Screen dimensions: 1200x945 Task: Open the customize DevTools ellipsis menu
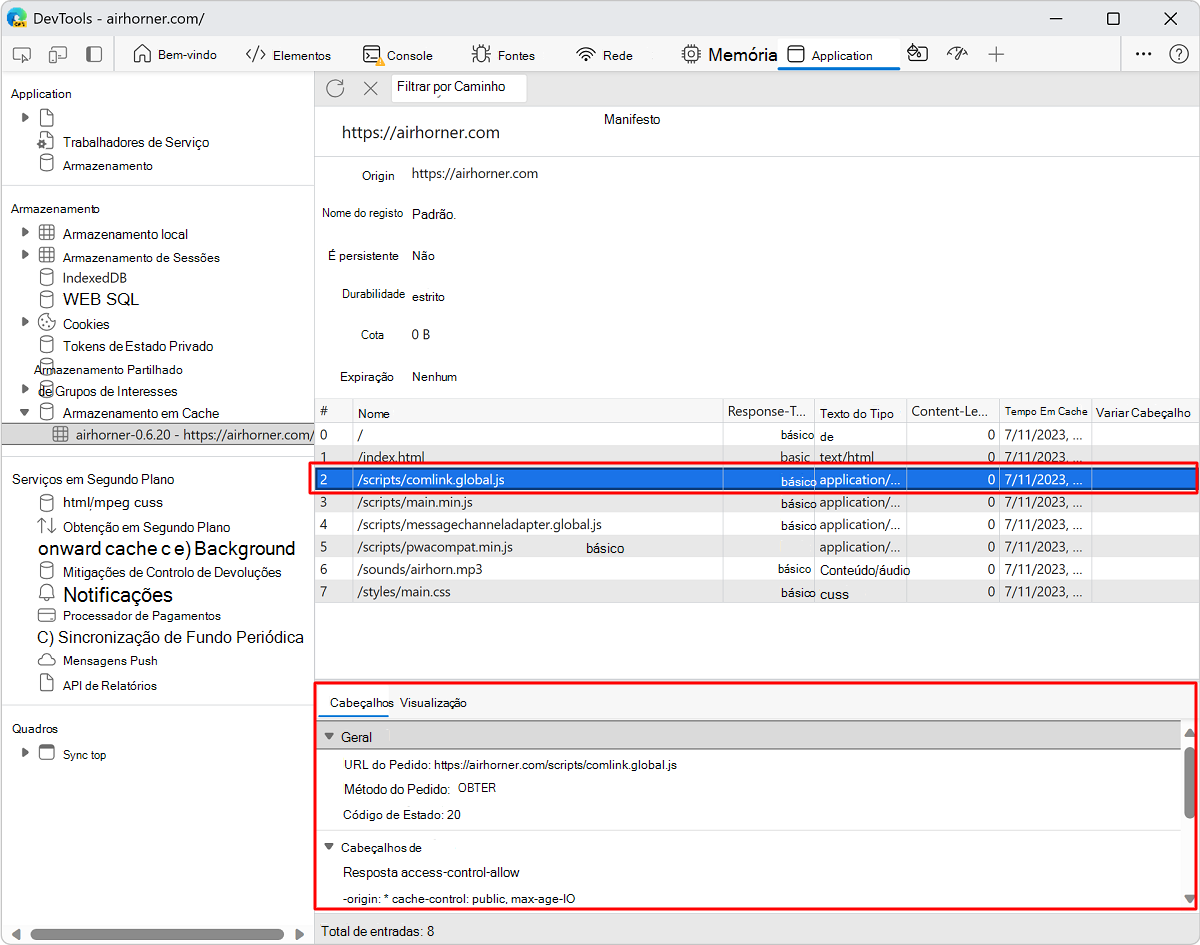pos(1144,55)
